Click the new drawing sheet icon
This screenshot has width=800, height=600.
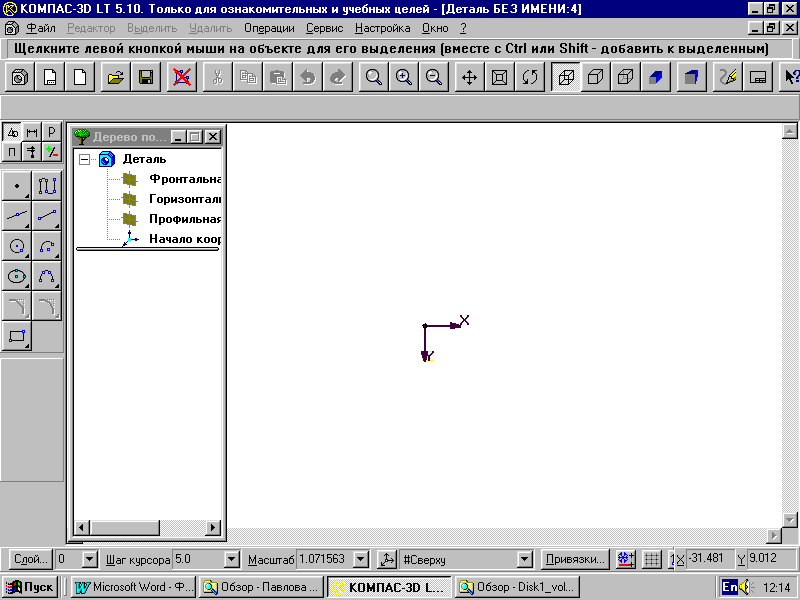(50, 78)
